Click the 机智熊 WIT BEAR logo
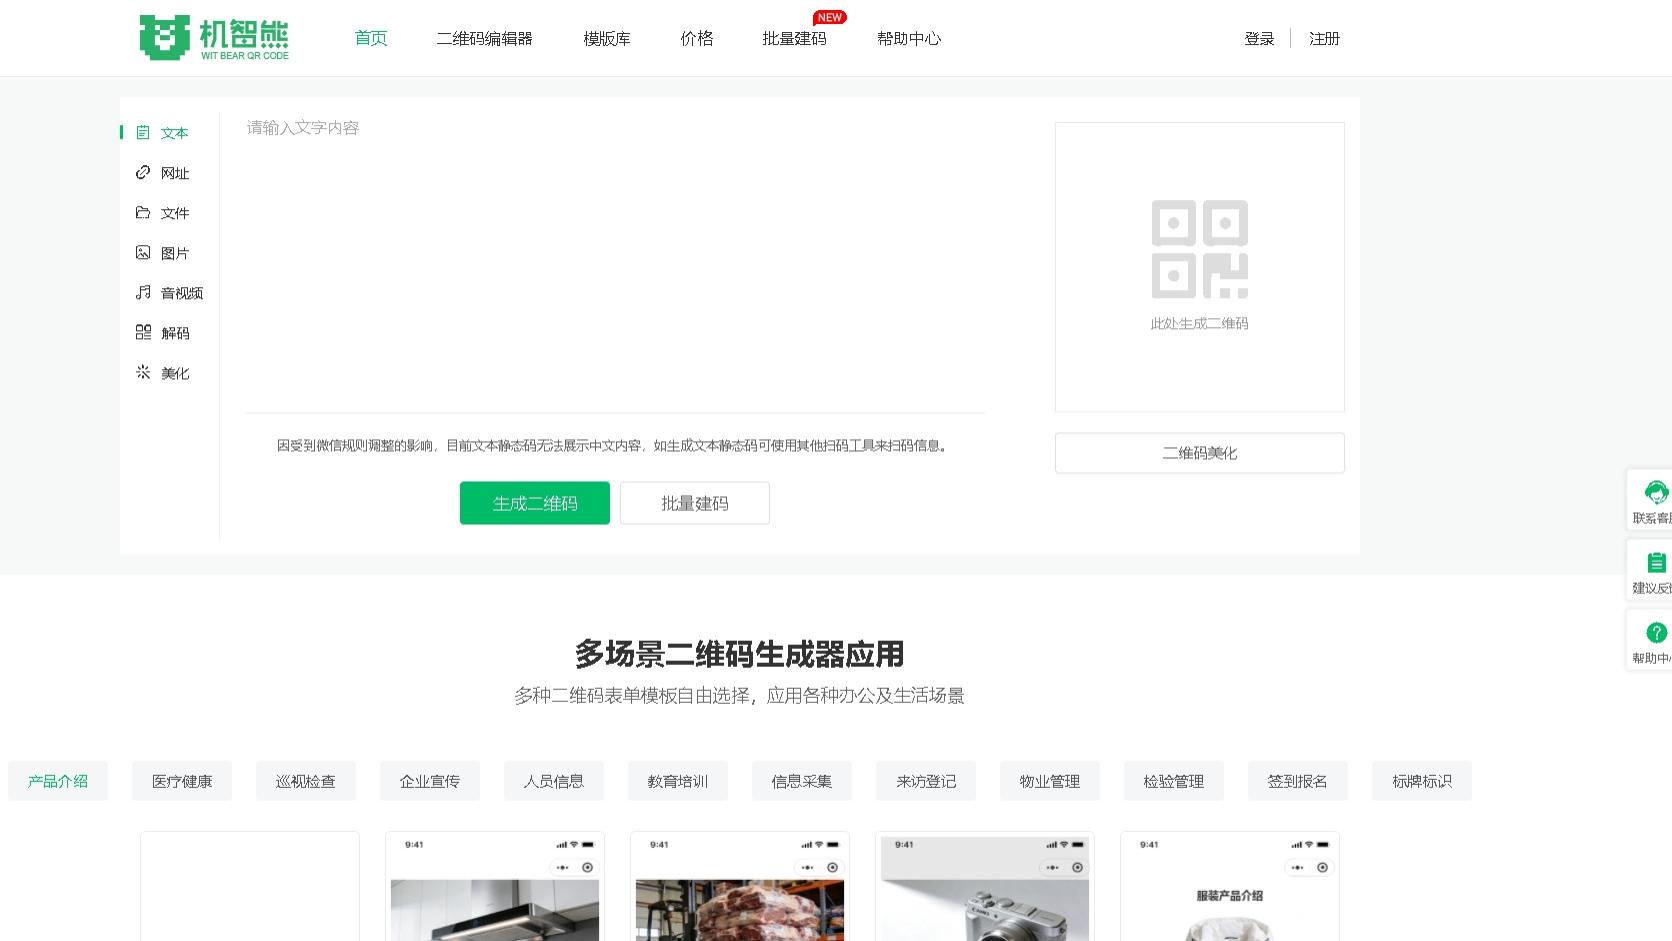The height and width of the screenshot is (941, 1672). (x=214, y=38)
